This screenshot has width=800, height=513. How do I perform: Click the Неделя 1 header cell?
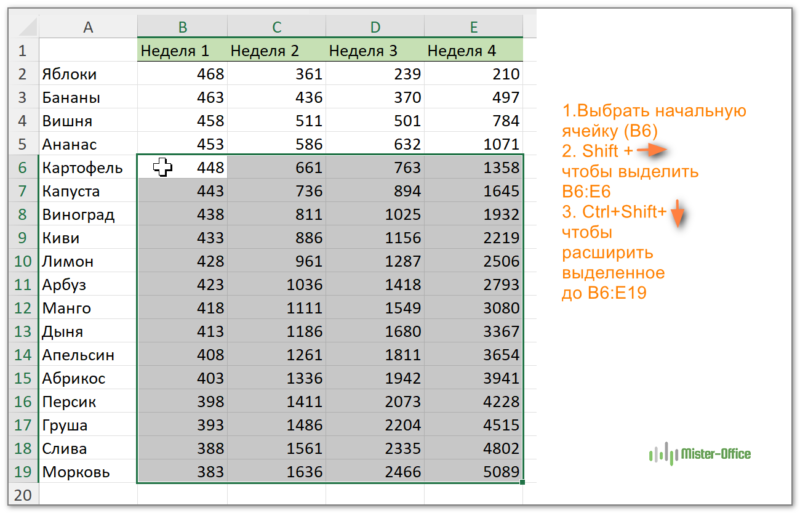point(181,50)
